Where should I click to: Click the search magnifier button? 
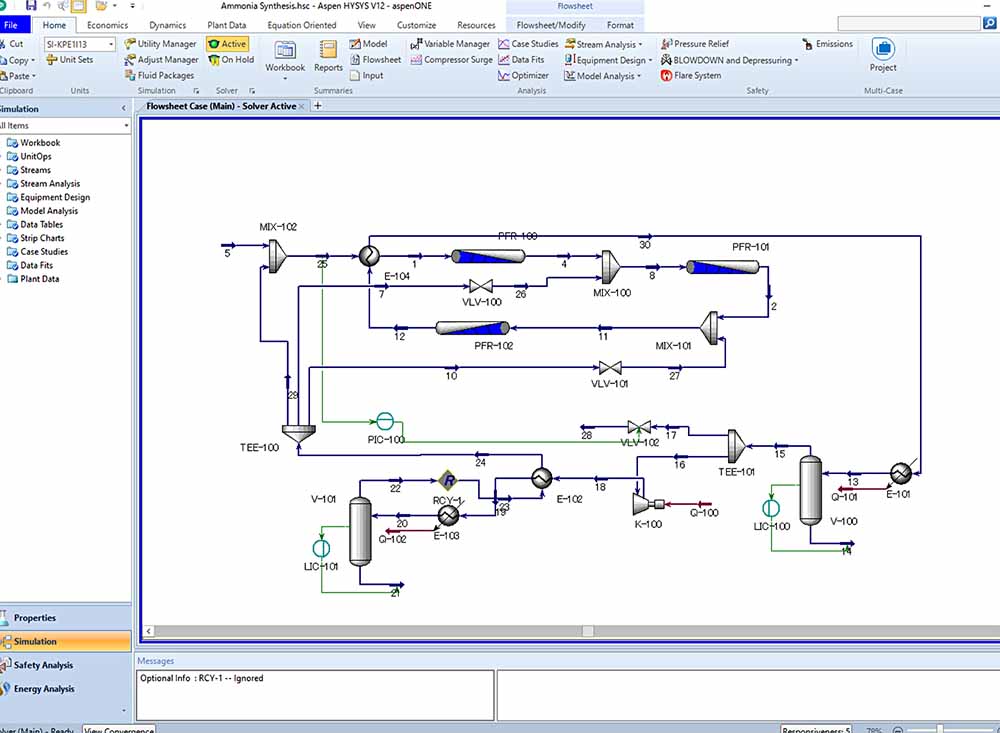(990, 24)
